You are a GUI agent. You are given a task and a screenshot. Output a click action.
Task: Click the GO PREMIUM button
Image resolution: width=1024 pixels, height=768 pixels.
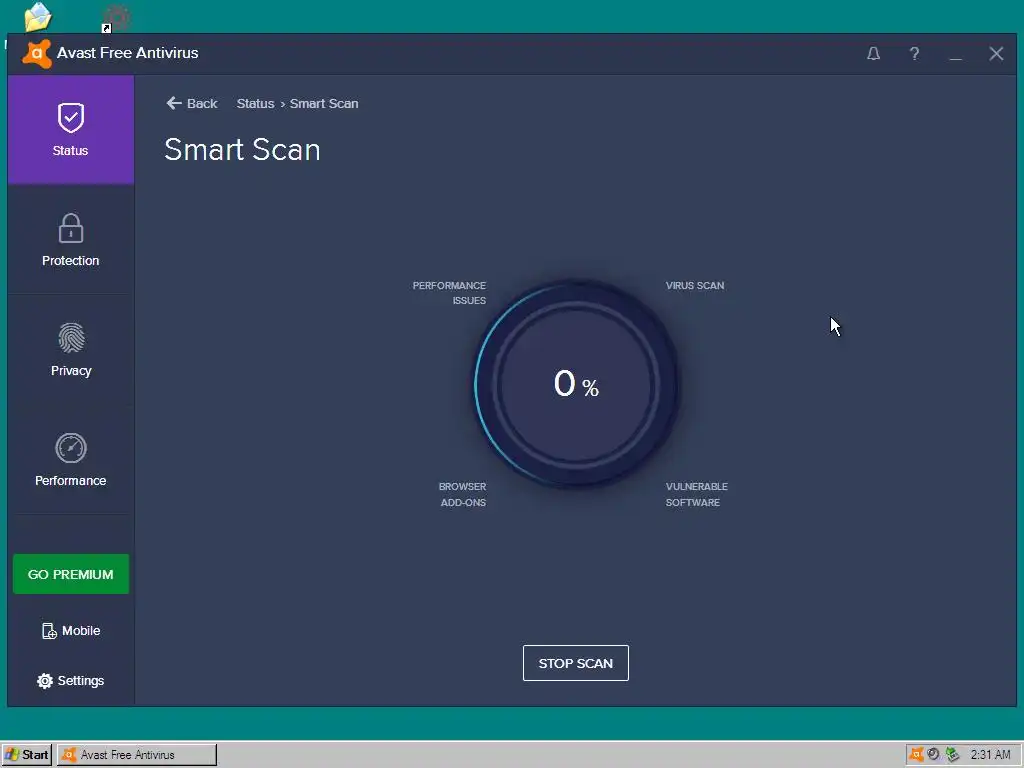(x=71, y=574)
